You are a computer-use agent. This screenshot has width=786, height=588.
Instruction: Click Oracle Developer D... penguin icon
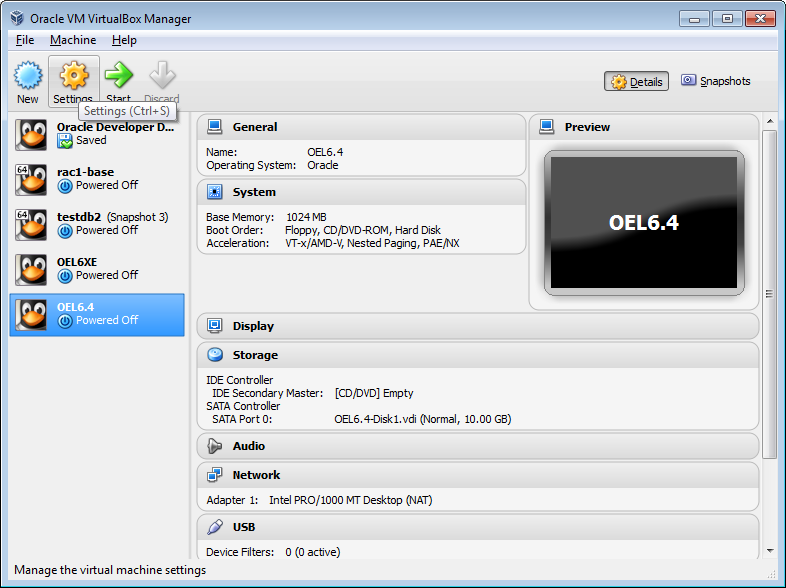pos(31,135)
